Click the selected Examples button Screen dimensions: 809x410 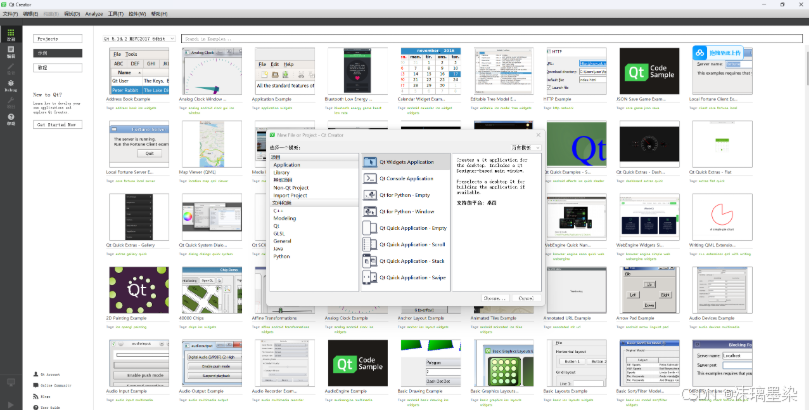[x=58, y=53]
